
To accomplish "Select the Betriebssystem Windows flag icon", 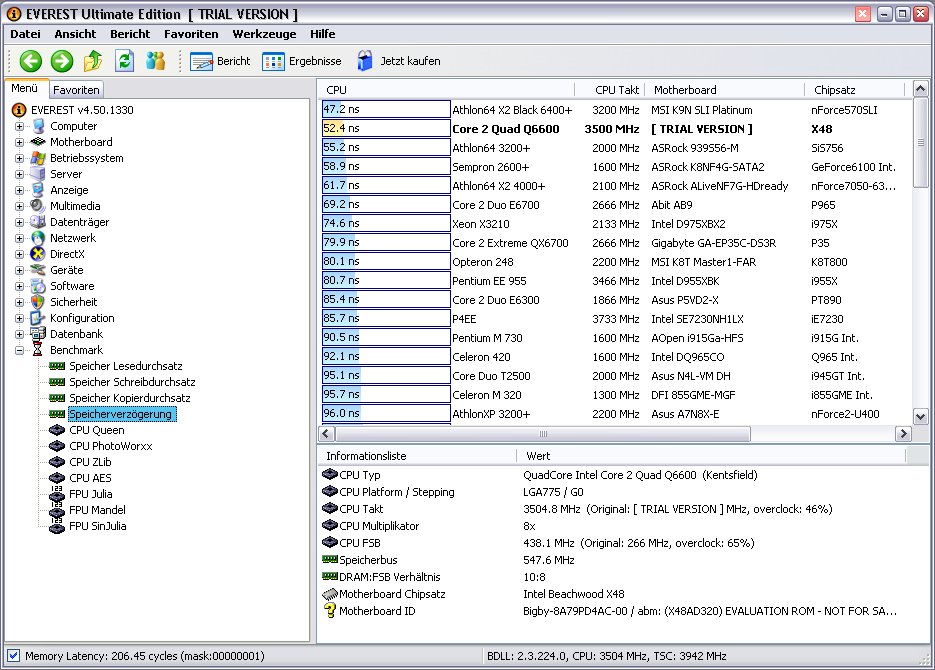I will 38,158.
